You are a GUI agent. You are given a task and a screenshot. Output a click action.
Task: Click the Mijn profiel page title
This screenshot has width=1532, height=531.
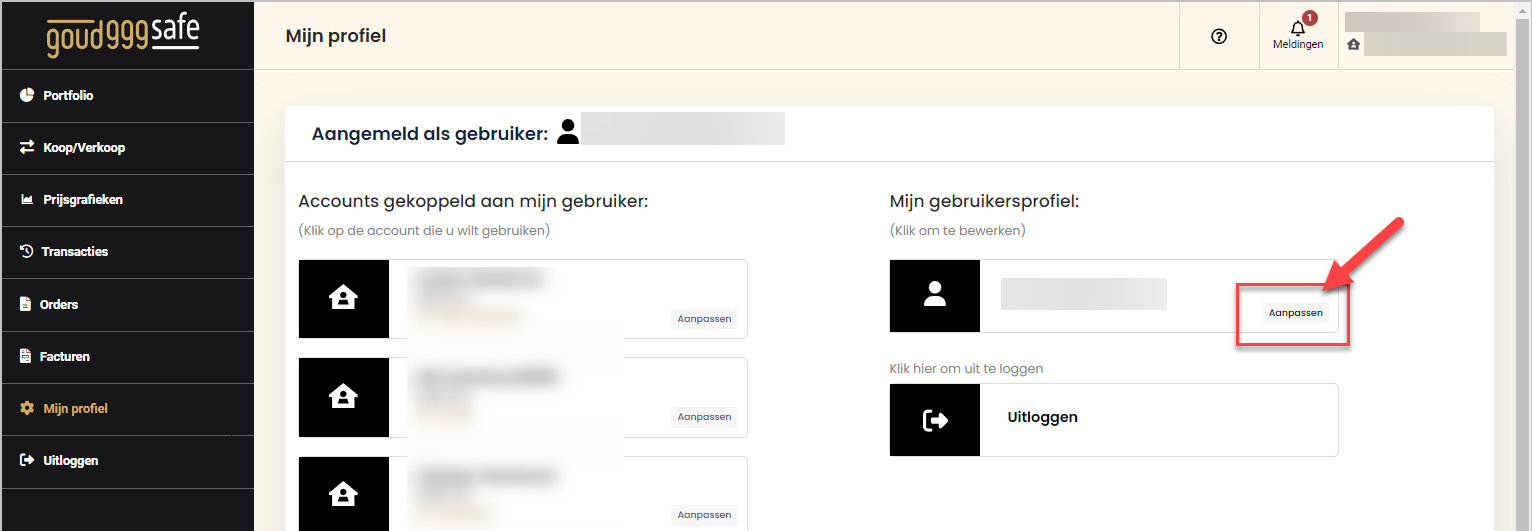336,36
